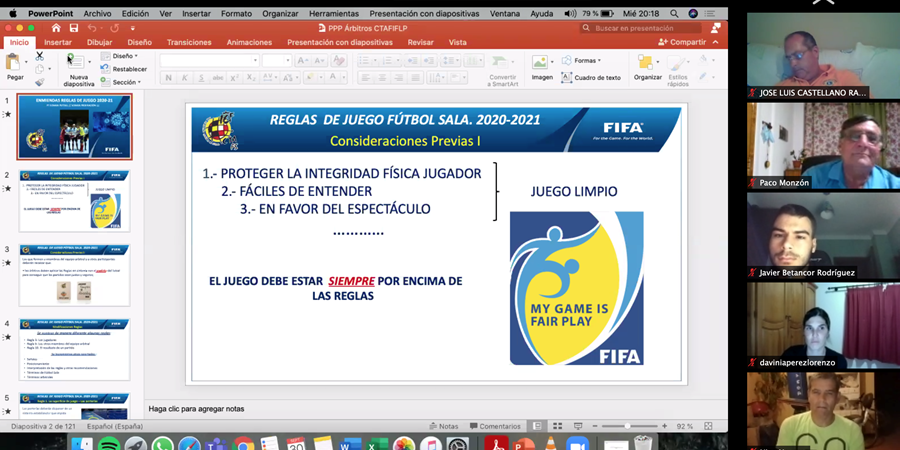
Task: Switch to slide sorter grid view
Action: click(557, 426)
